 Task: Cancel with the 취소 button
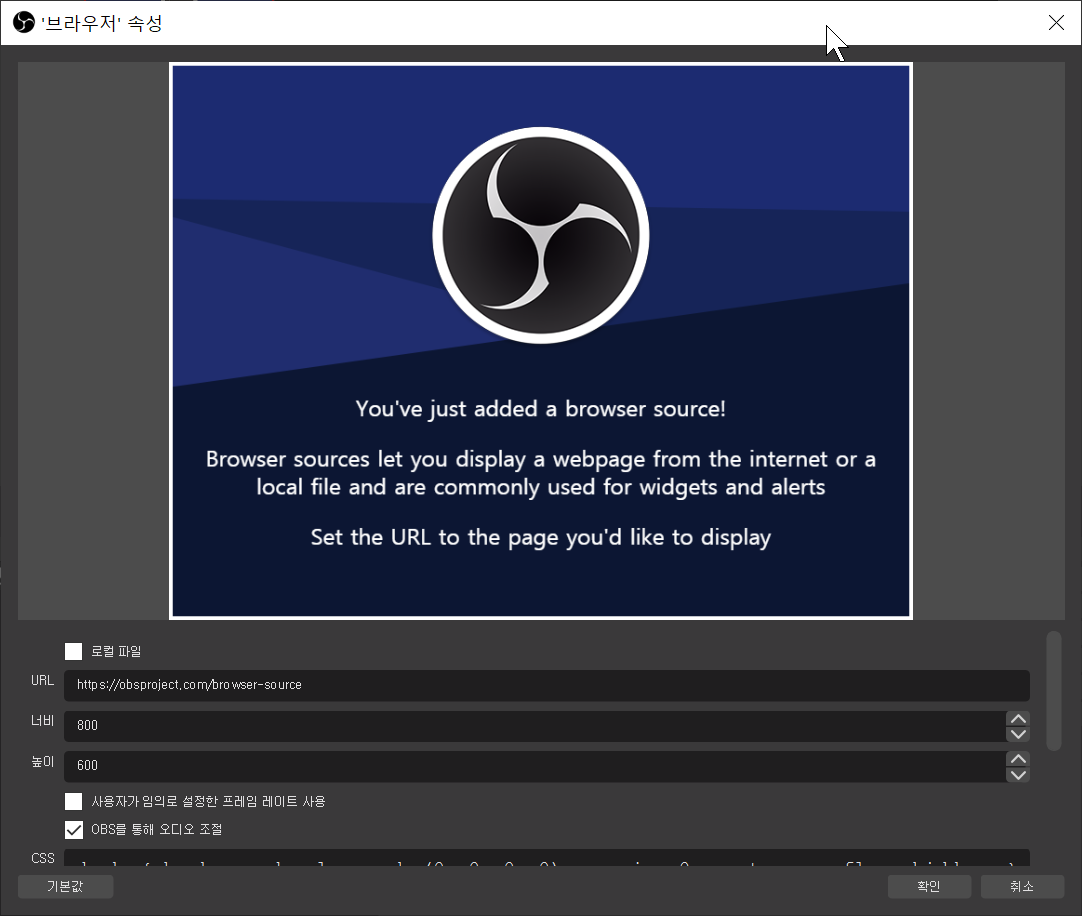tap(1022, 886)
